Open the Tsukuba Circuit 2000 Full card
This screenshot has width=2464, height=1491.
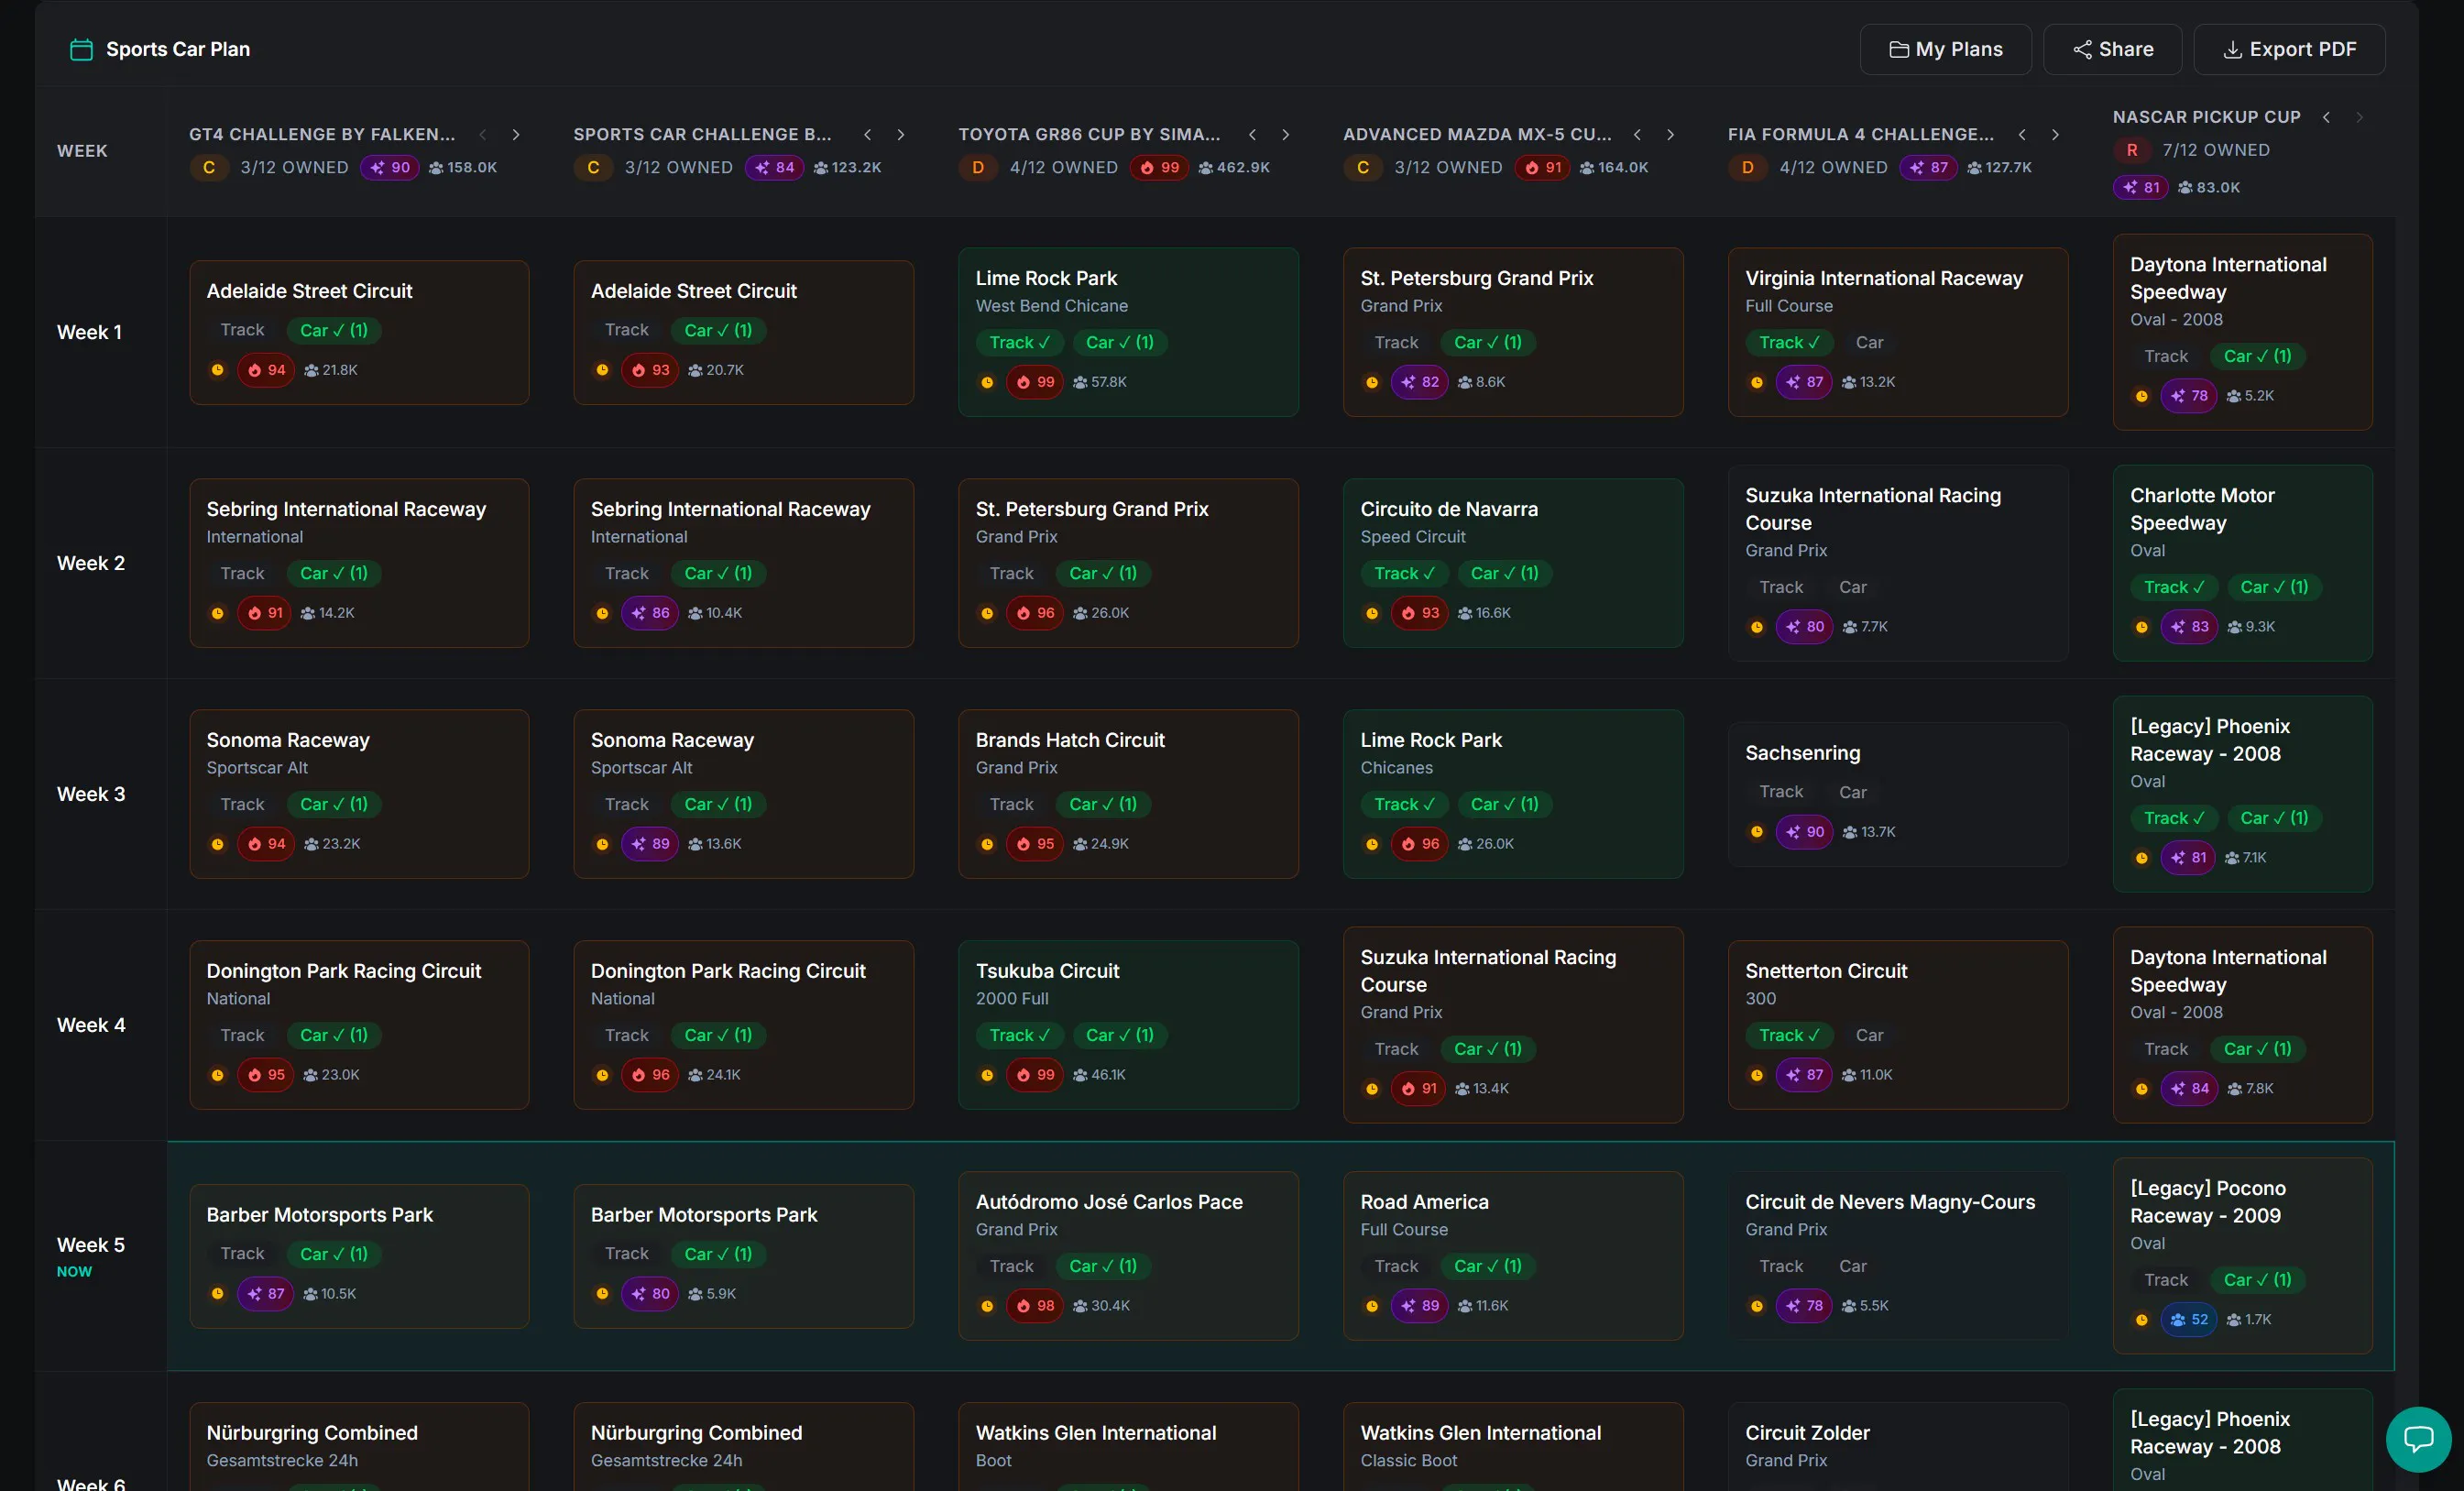[x=1128, y=1024]
